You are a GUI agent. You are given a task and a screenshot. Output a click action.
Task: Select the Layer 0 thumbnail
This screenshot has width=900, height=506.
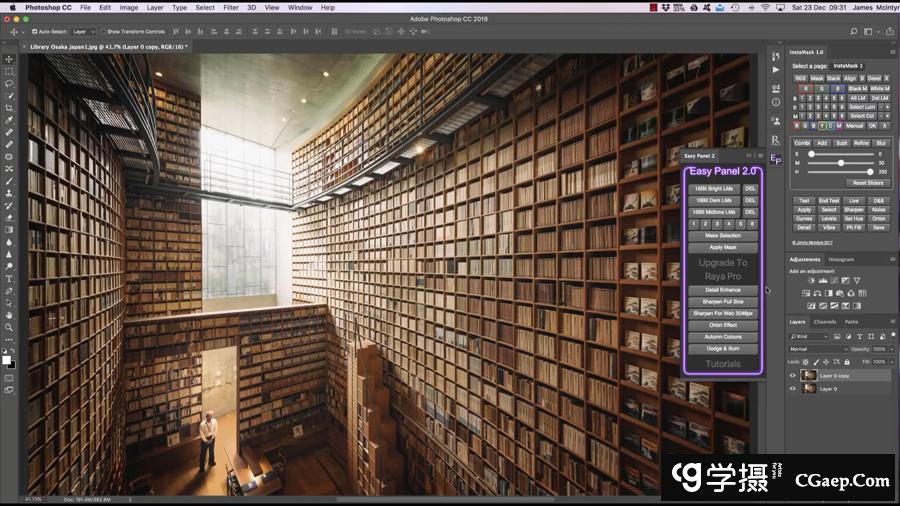click(808, 388)
